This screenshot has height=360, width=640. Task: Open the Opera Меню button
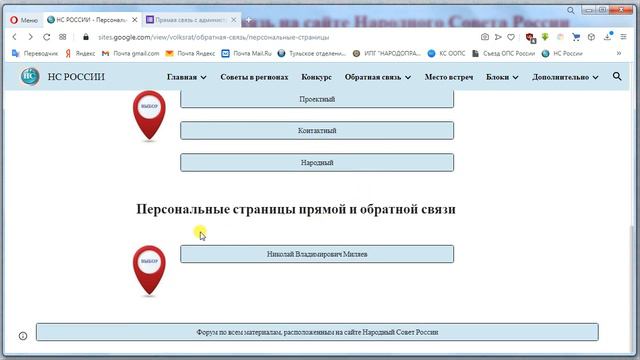coord(24,20)
